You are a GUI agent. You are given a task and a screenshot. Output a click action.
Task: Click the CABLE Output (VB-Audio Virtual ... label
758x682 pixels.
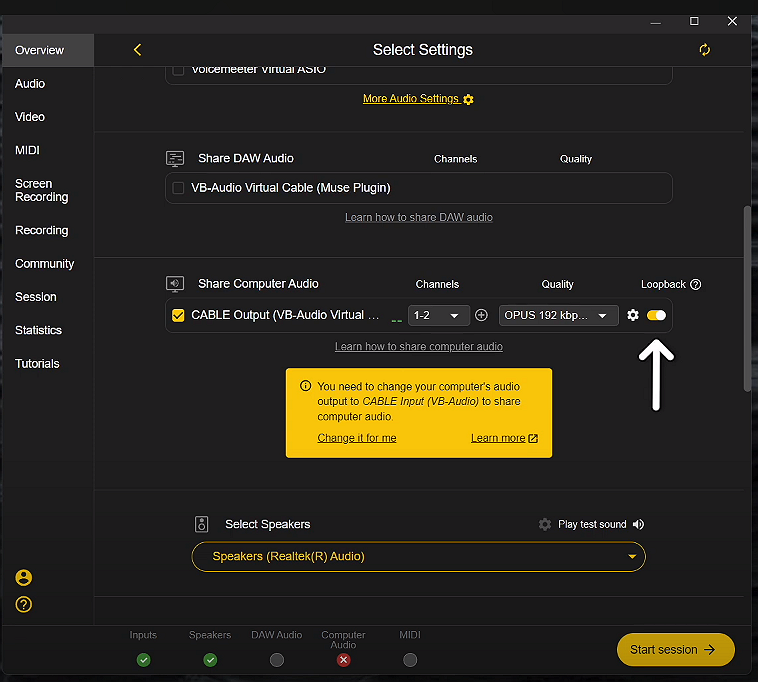[285, 315]
